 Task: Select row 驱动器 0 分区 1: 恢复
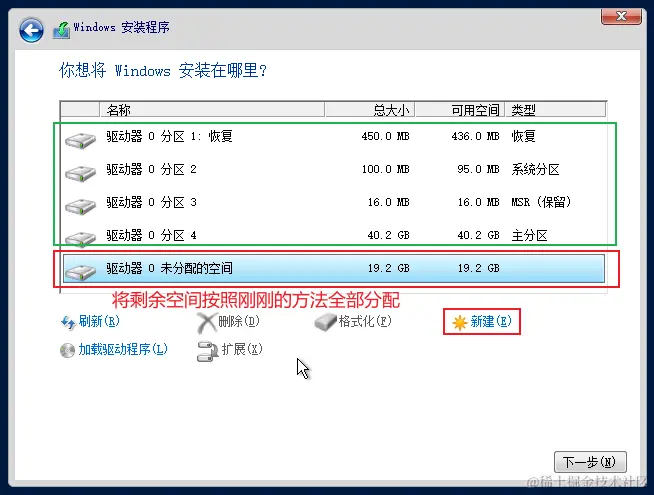(x=334, y=136)
